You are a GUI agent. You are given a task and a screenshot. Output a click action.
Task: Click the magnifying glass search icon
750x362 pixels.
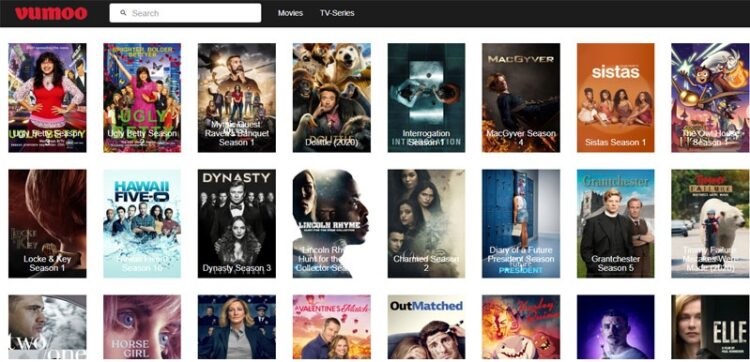pyautogui.click(x=123, y=13)
